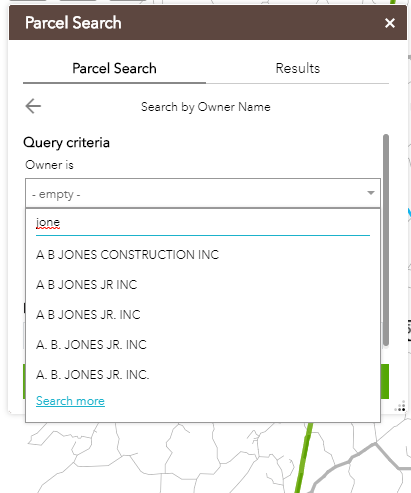Focus the 'jone' search text field
This screenshot has height=493, width=411.
(203, 222)
